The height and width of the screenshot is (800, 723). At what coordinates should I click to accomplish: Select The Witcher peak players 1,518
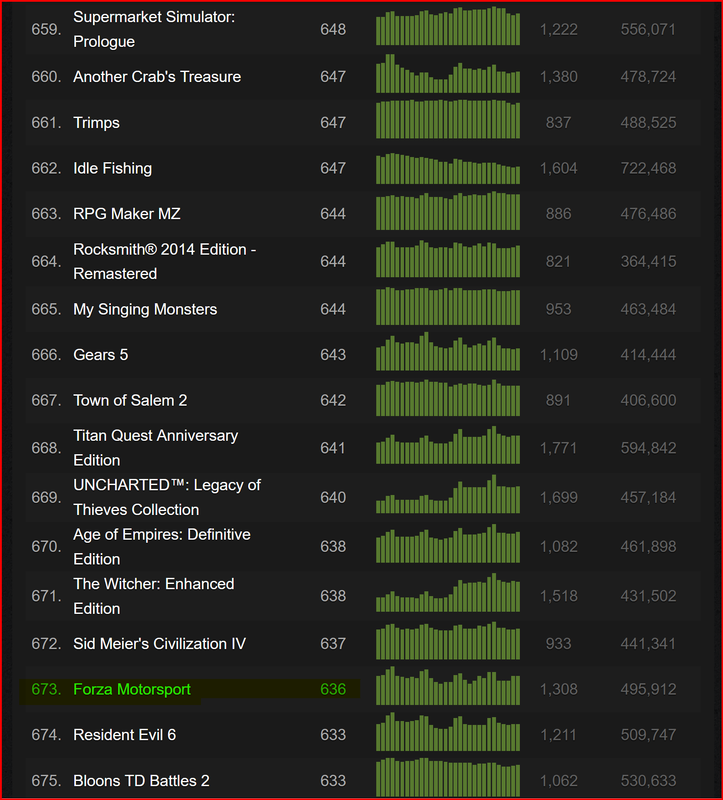coord(559,596)
